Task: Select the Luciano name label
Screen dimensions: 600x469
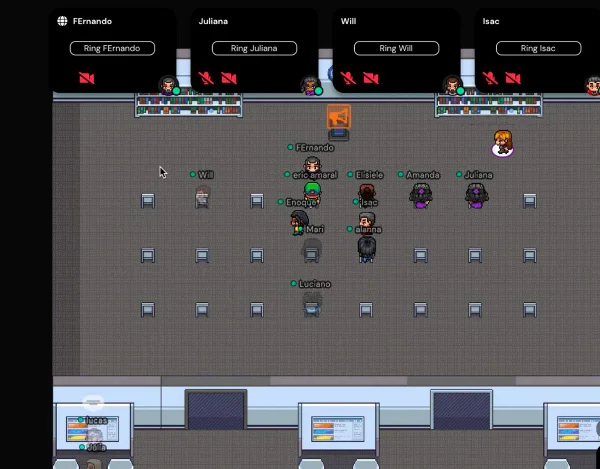Action: [315, 284]
